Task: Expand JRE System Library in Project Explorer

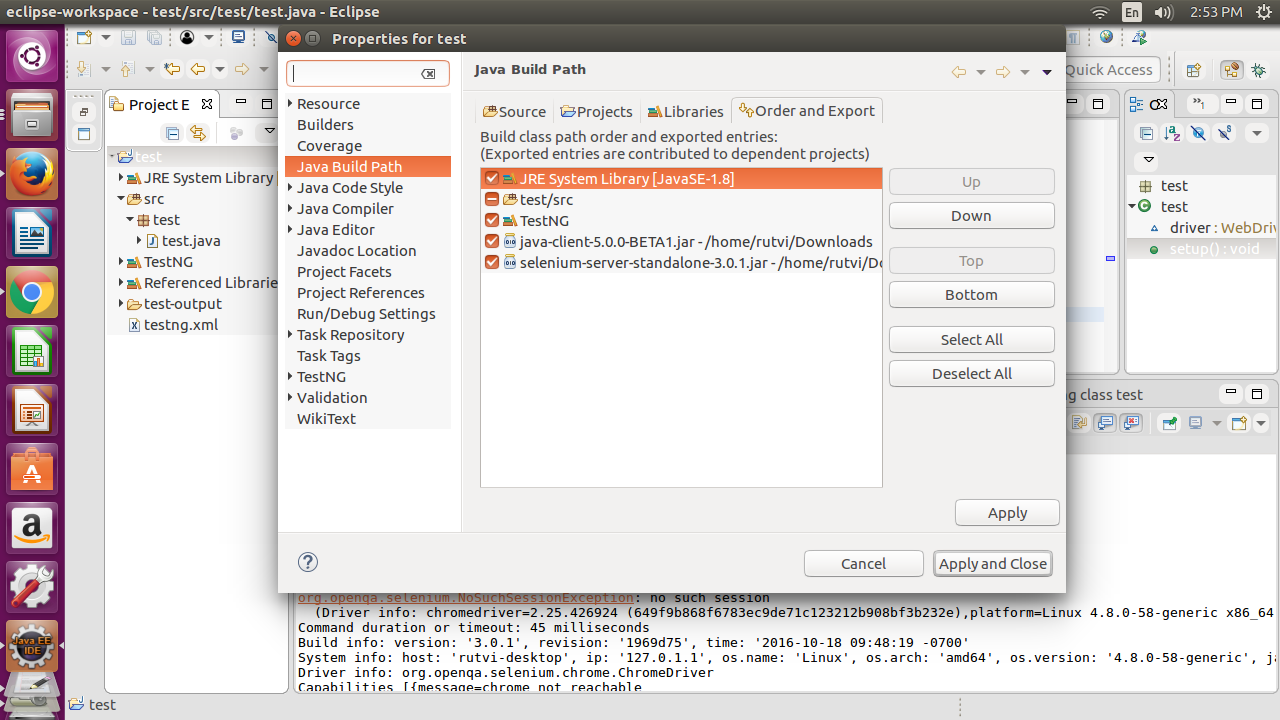Action: pos(121,177)
